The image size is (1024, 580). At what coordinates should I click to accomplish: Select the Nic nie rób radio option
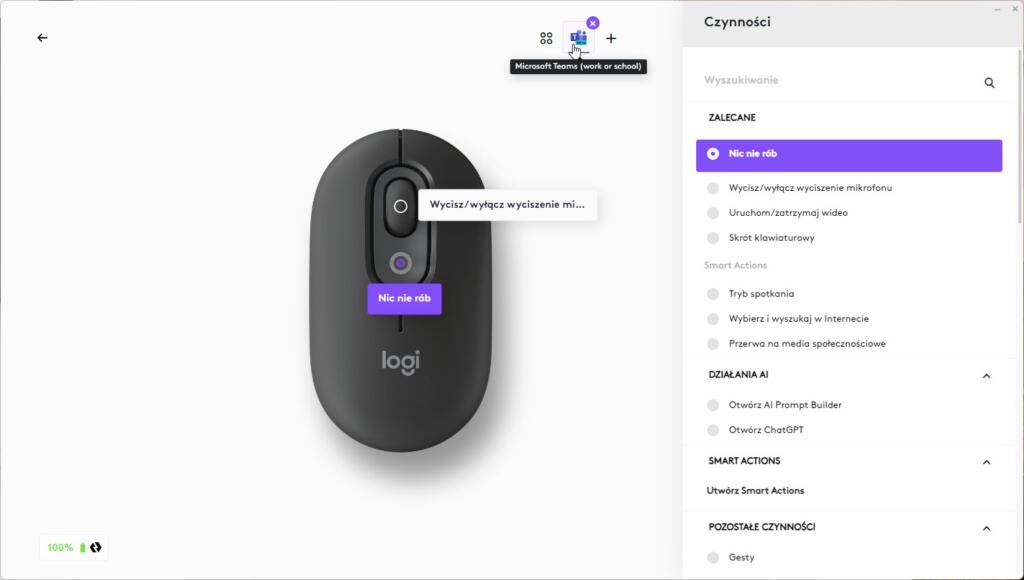(849, 155)
